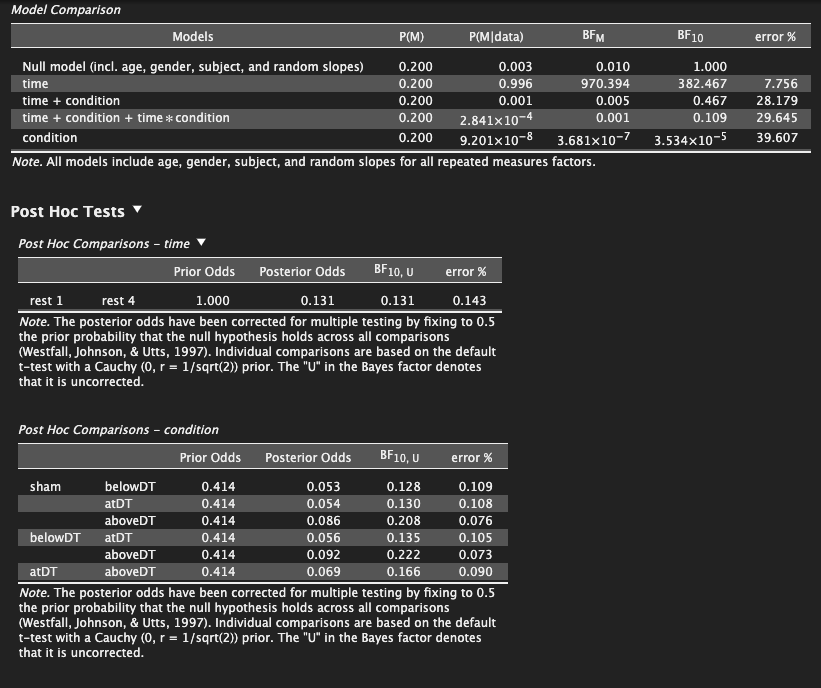Click the sham condition row label
Screen dimensions: 821x688
45,487
